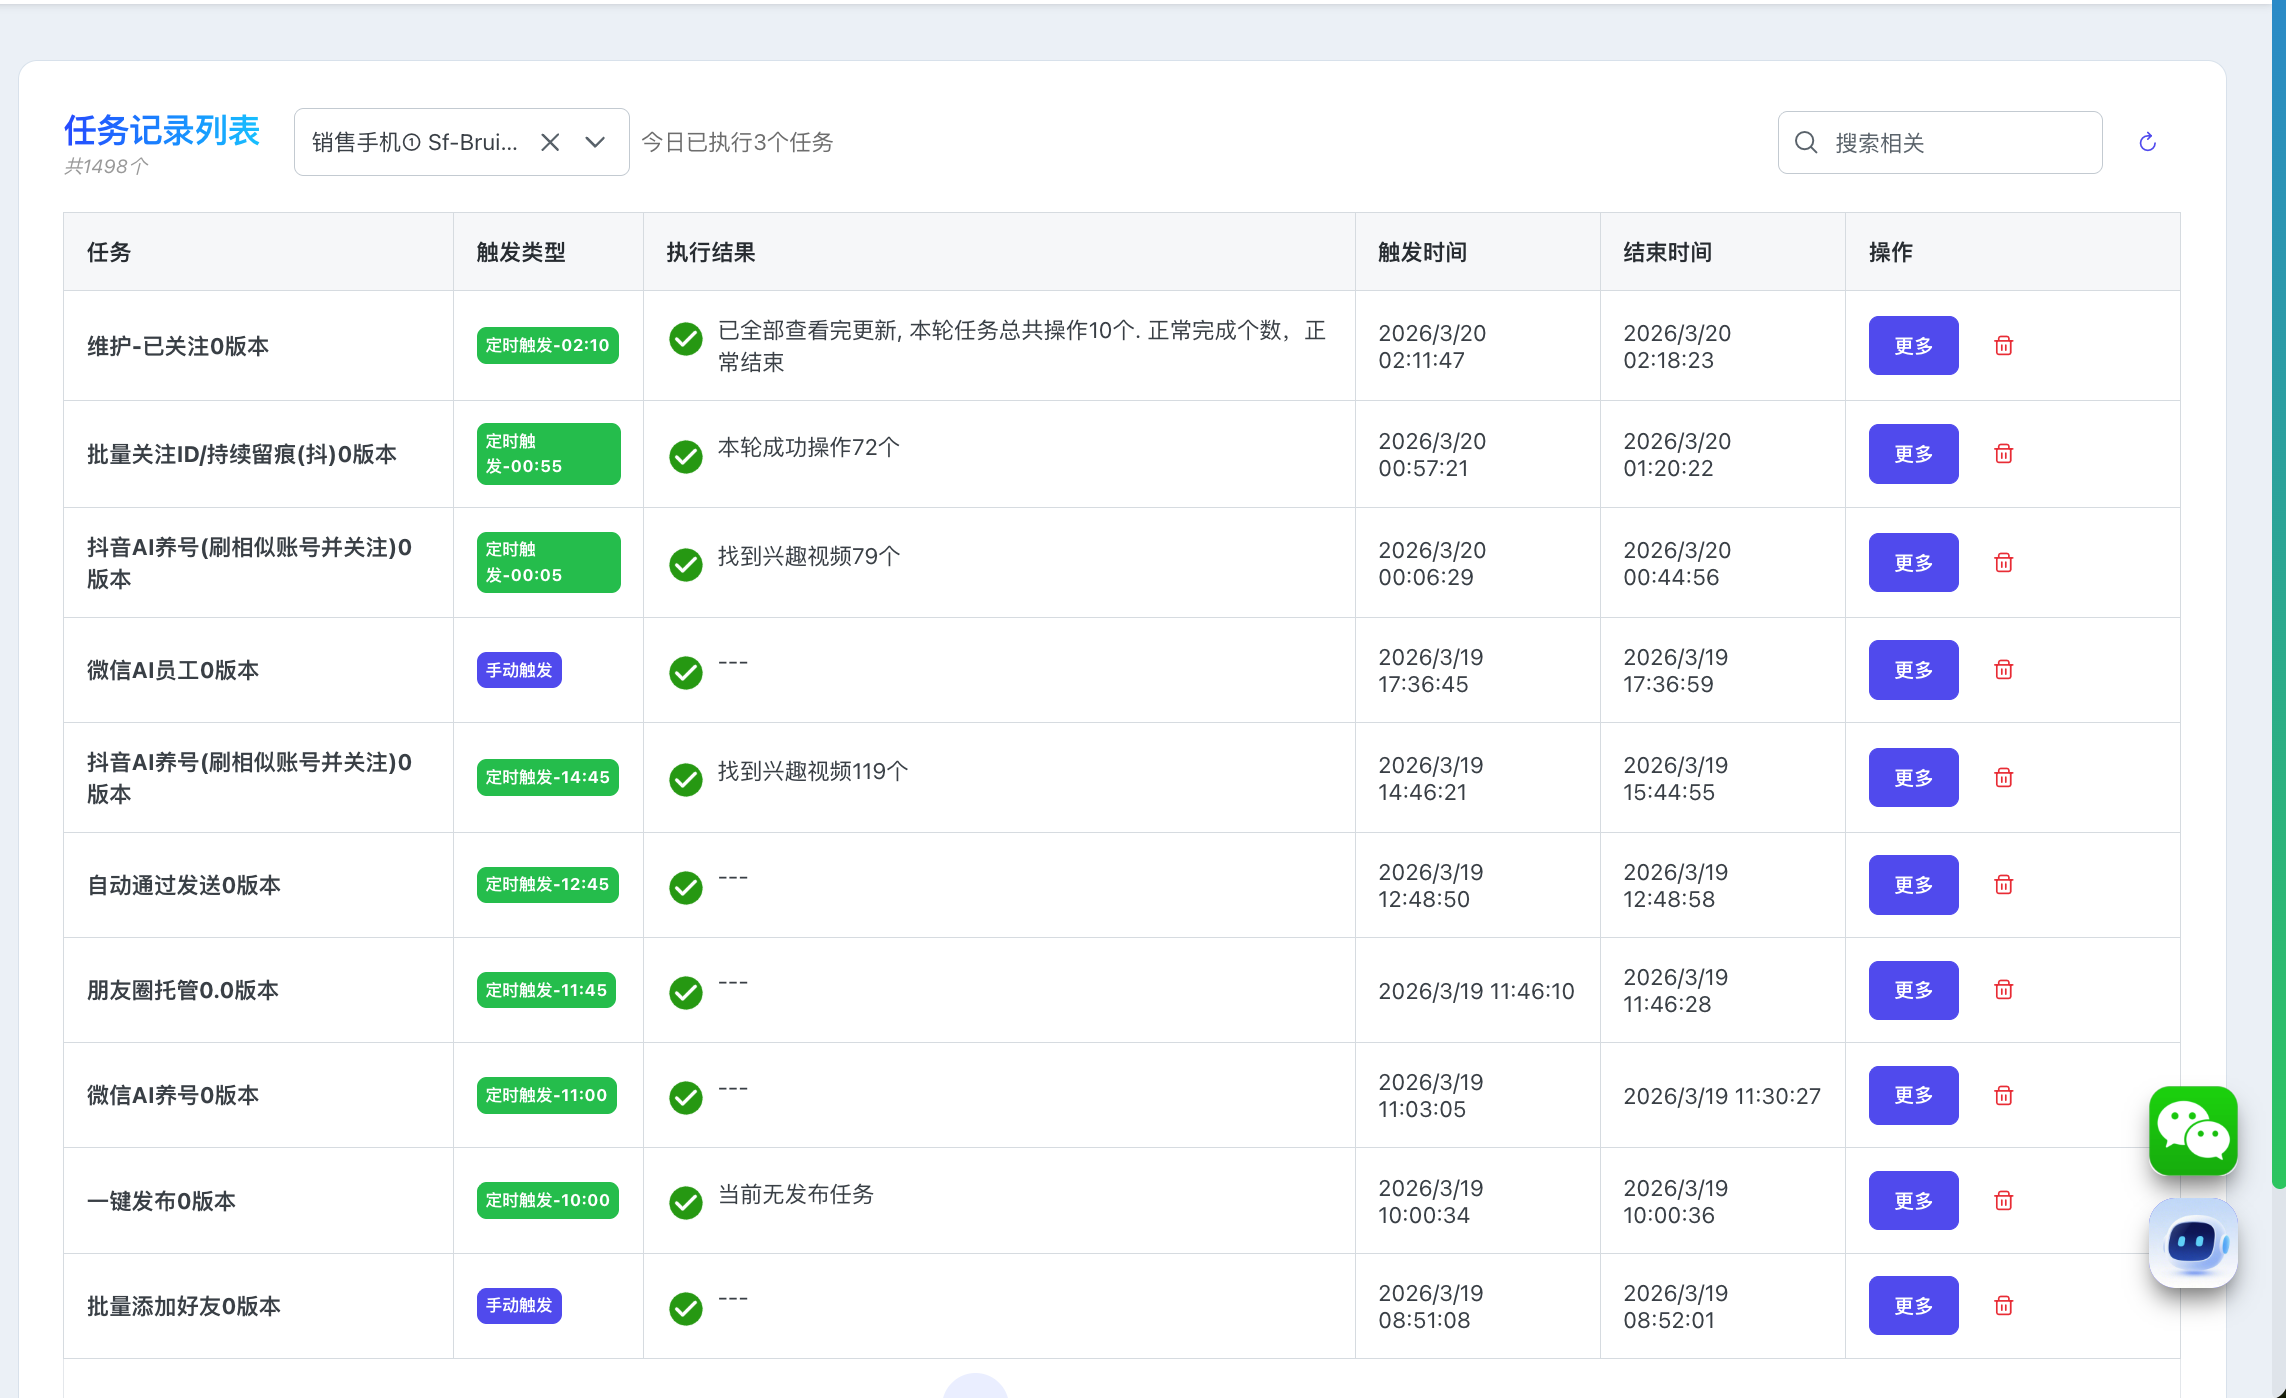Screen dimensions: 2286x1398
Task: Delete the 维护-已关注0版本 task record
Action: point(2003,346)
